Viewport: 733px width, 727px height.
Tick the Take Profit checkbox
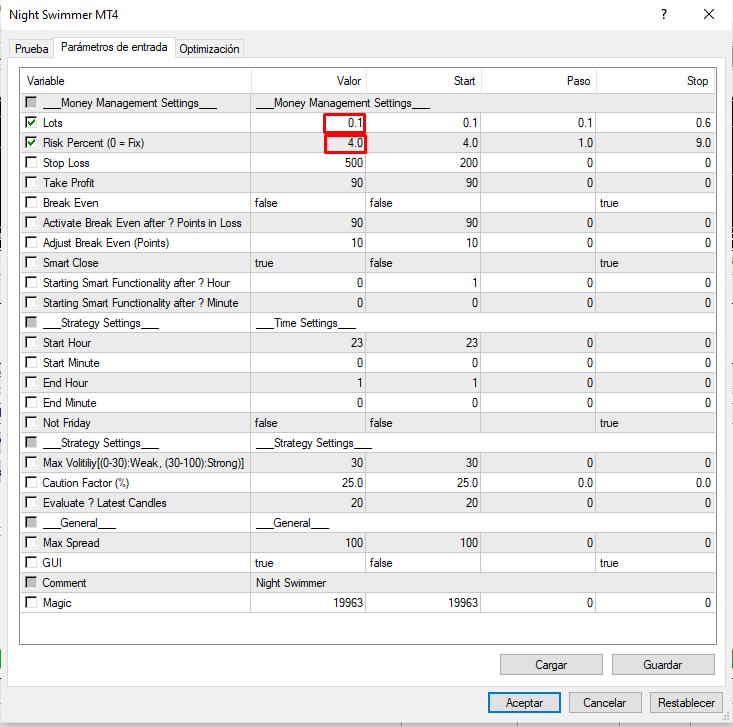31,182
